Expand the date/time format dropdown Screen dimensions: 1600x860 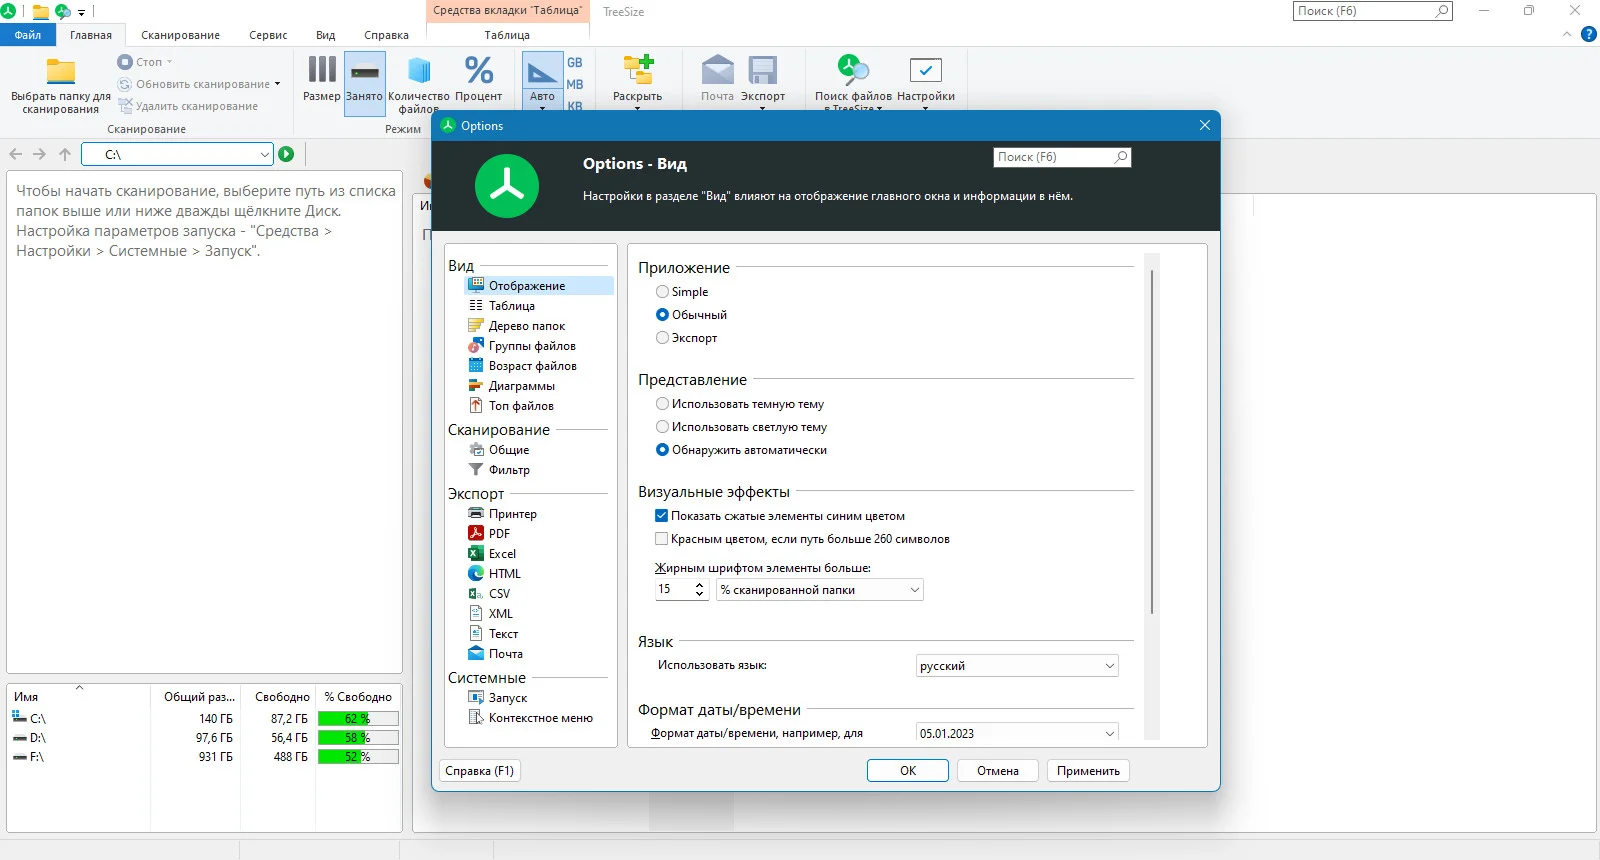(1017, 733)
